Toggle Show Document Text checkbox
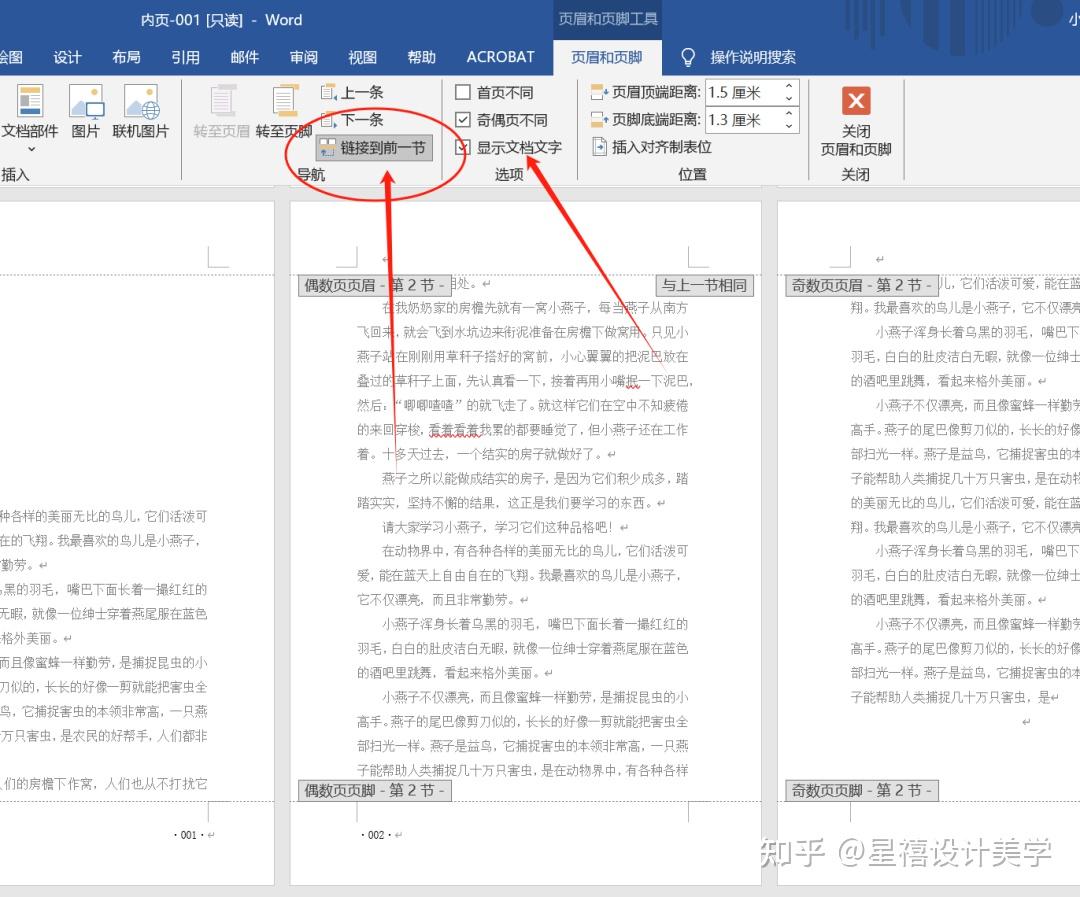Screen dimensions: 1080x897 (x=463, y=147)
